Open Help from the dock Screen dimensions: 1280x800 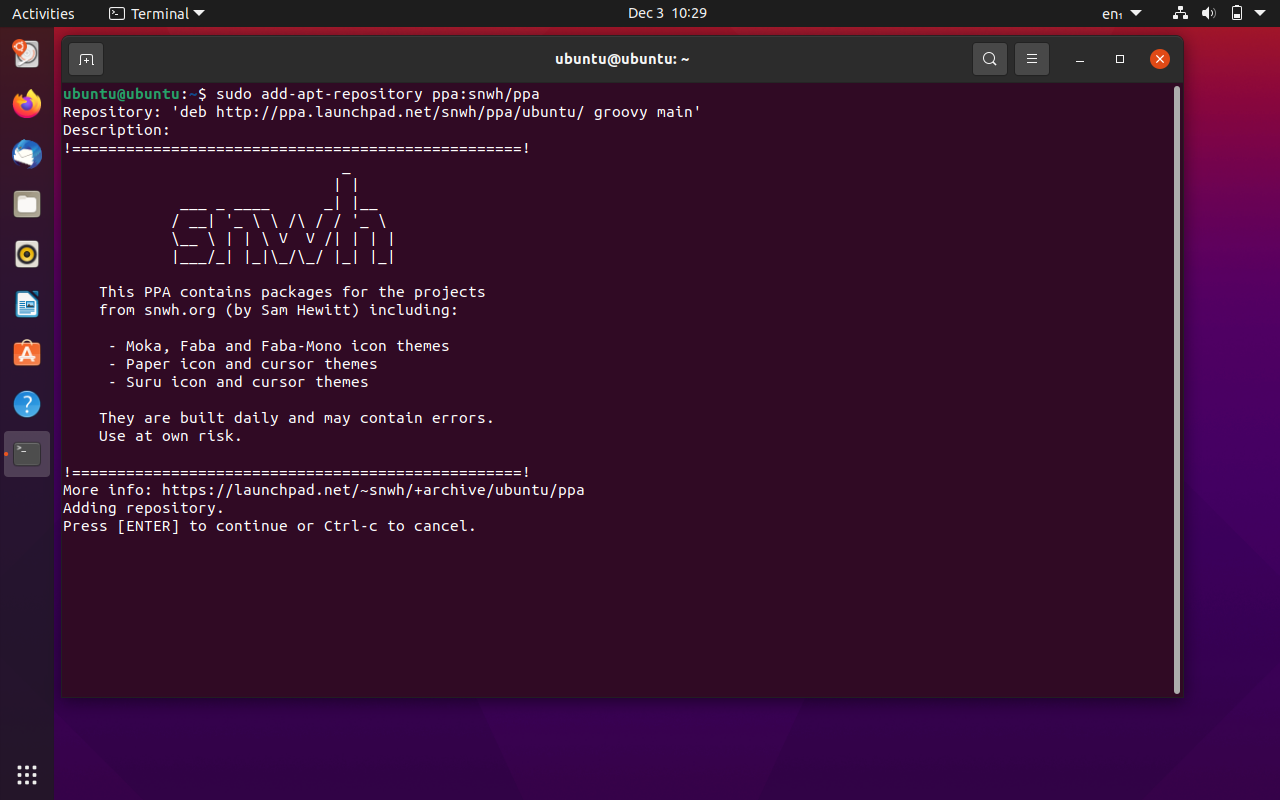27,404
